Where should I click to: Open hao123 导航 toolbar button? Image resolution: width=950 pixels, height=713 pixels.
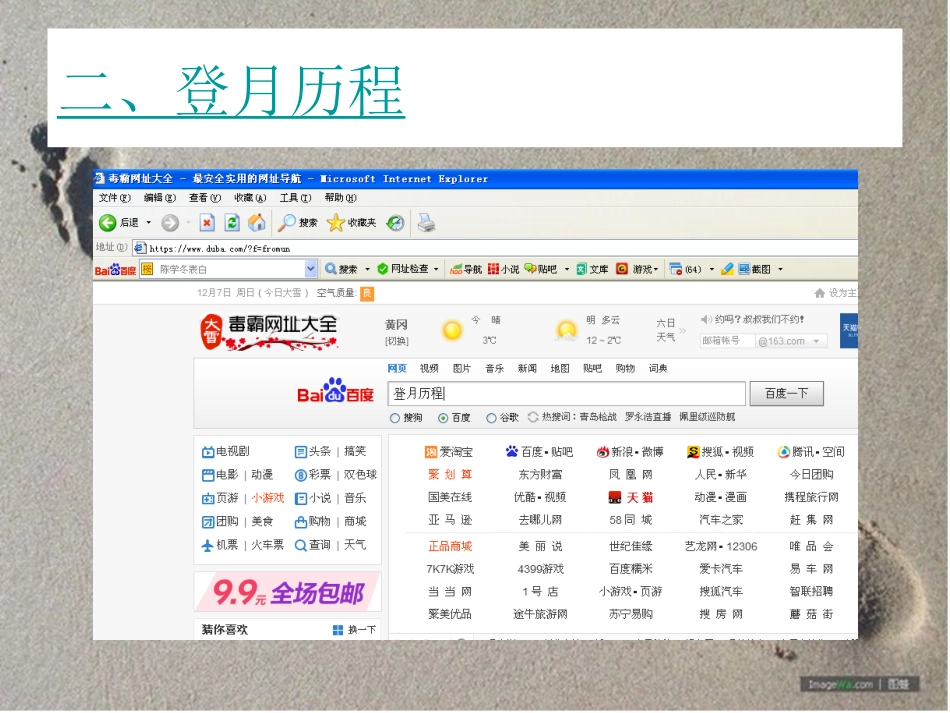465,269
